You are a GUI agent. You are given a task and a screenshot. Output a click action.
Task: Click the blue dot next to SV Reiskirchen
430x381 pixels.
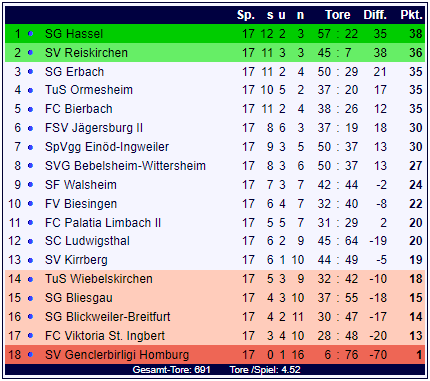tap(30, 53)
